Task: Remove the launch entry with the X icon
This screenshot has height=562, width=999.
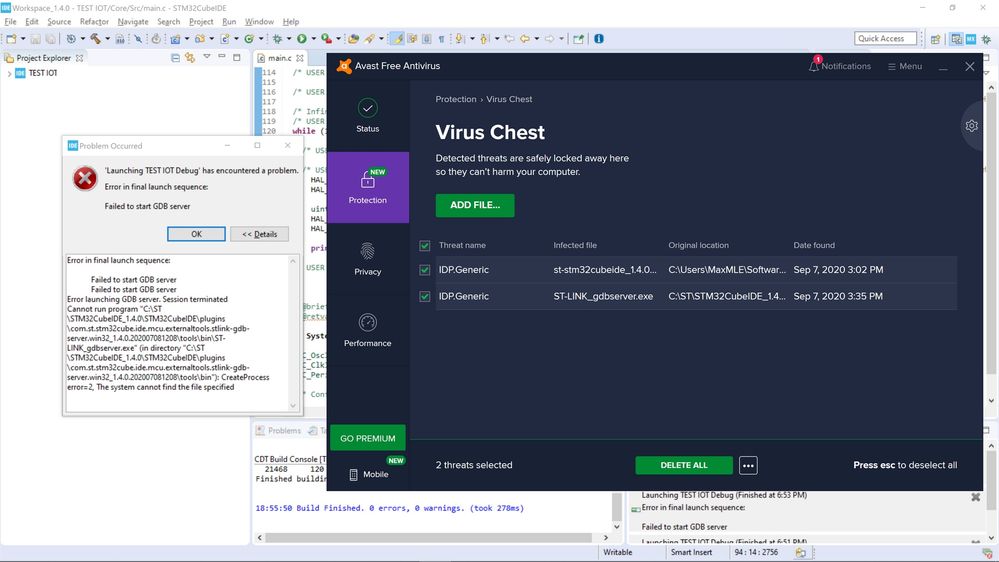Action: 975,497
